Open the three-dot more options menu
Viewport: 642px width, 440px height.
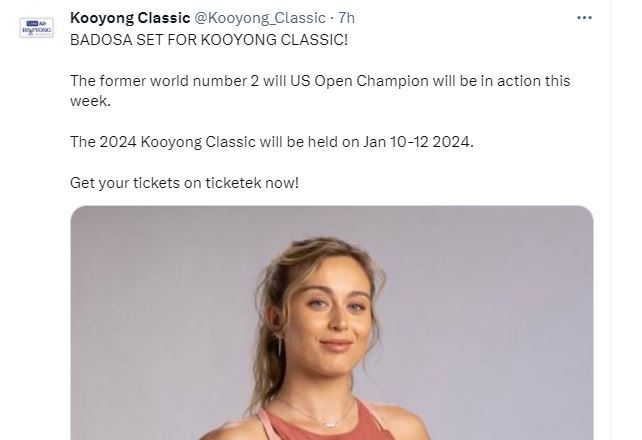584,18
